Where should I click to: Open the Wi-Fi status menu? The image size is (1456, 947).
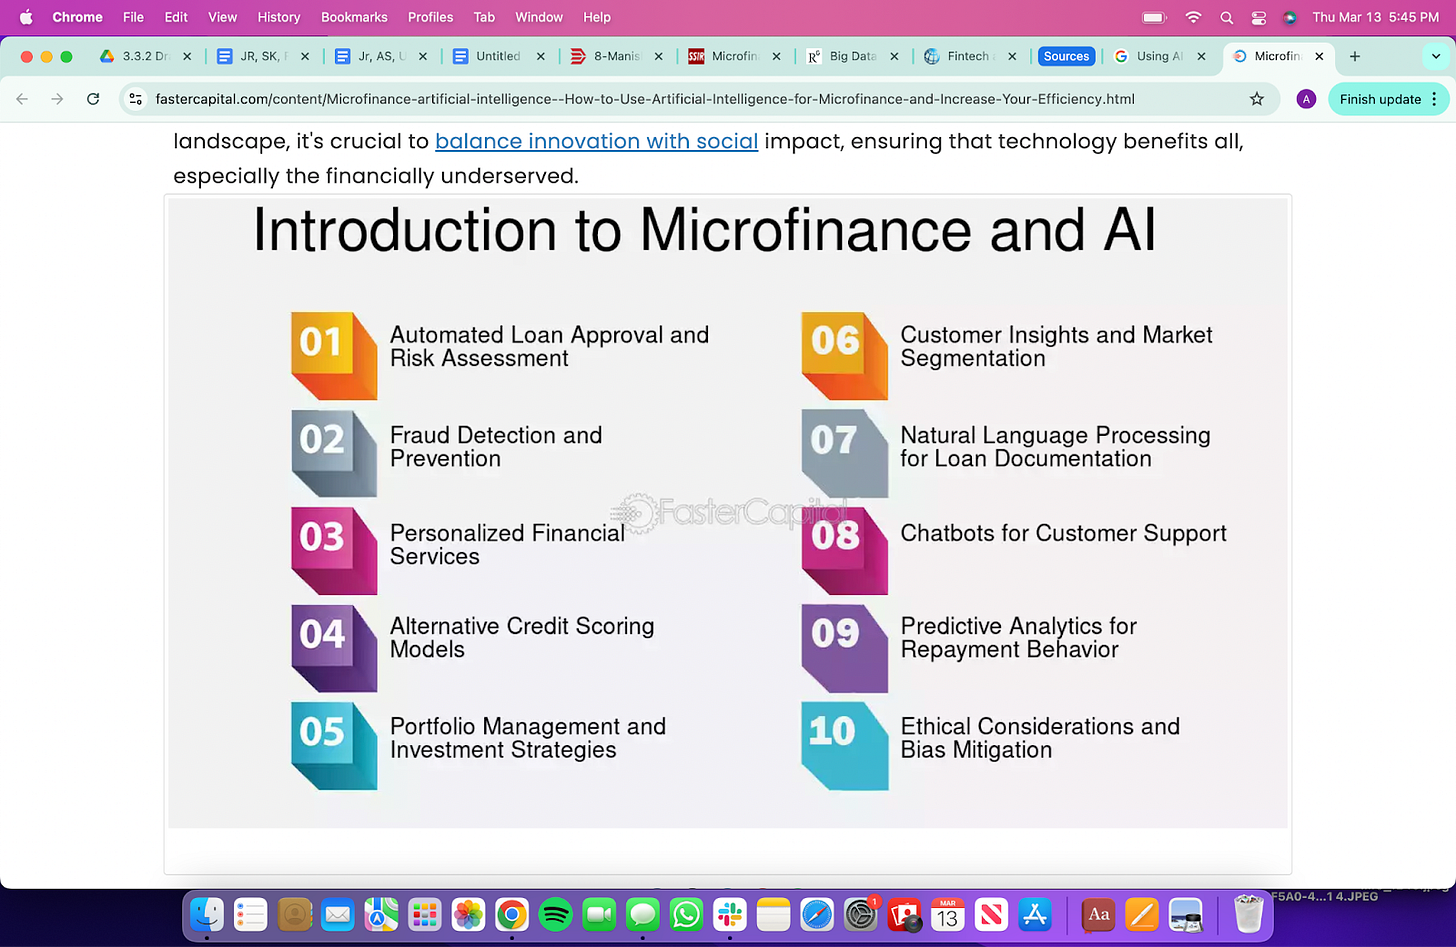coord(1193,17)
